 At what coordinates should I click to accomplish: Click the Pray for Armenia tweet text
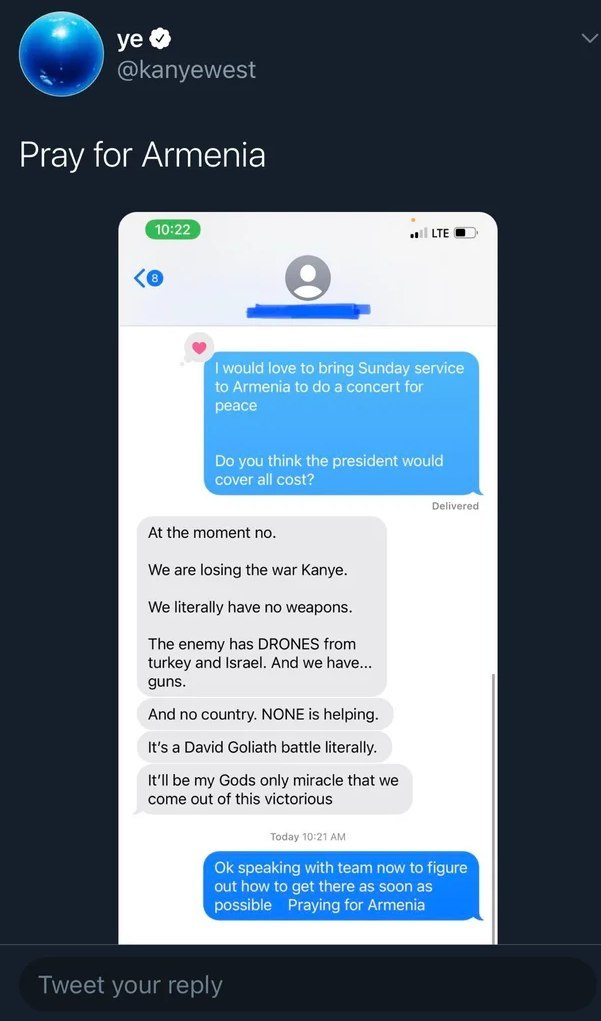[x=143, y=156]
